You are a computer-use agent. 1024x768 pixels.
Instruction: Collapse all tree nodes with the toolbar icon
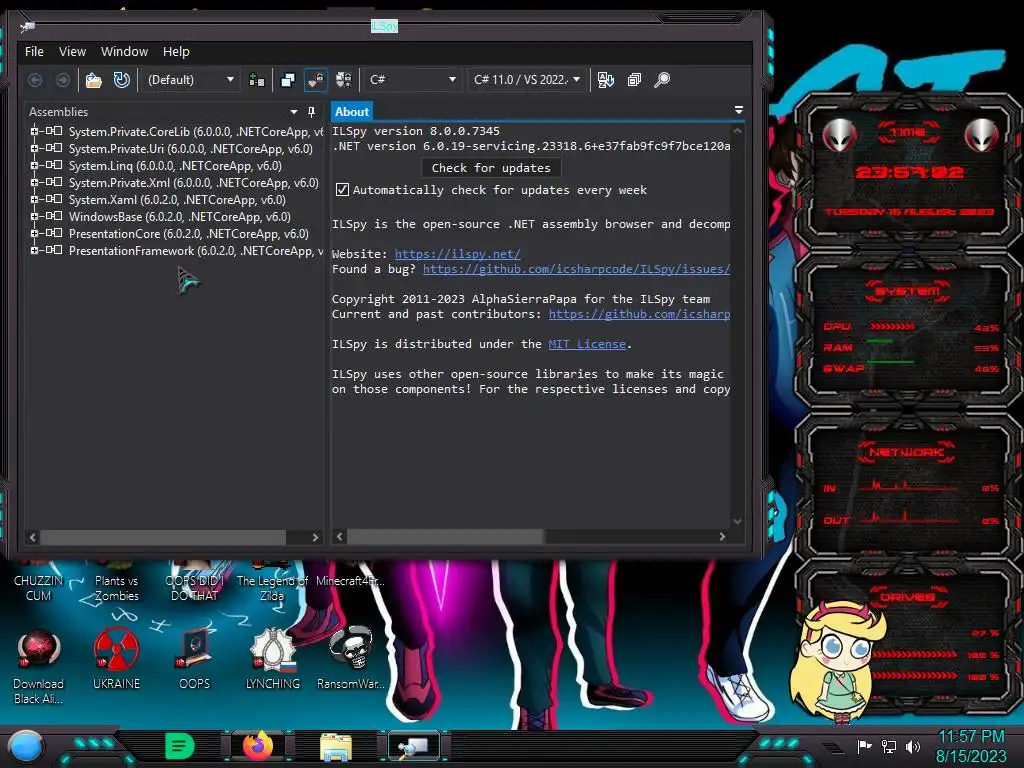click(634, 80)
